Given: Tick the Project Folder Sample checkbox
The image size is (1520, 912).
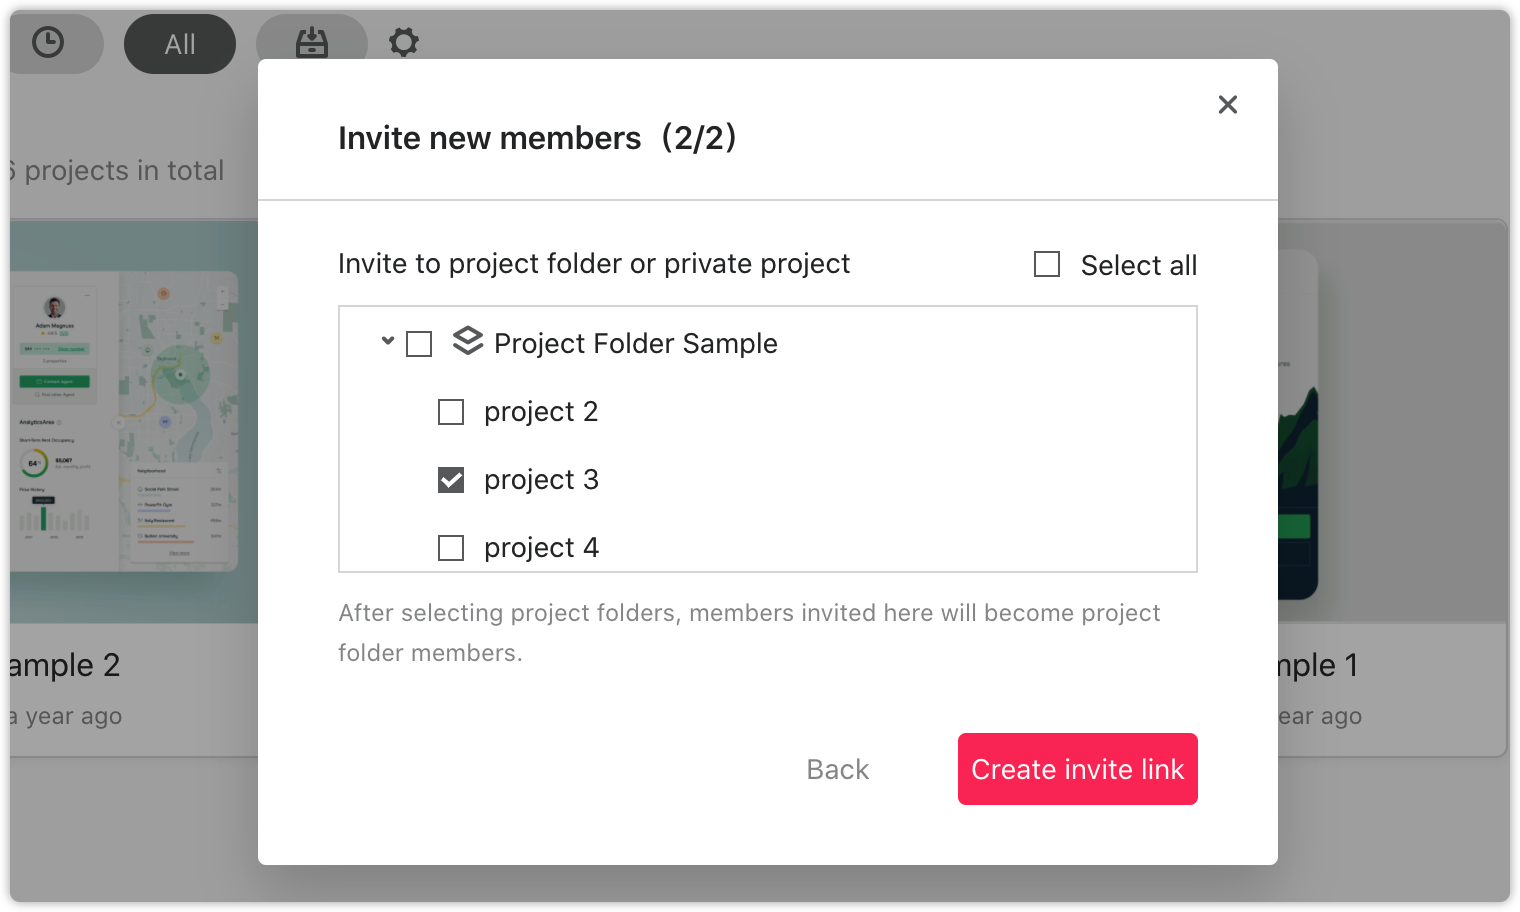Looking at the screenshot, I should click(x=419, y=344).
